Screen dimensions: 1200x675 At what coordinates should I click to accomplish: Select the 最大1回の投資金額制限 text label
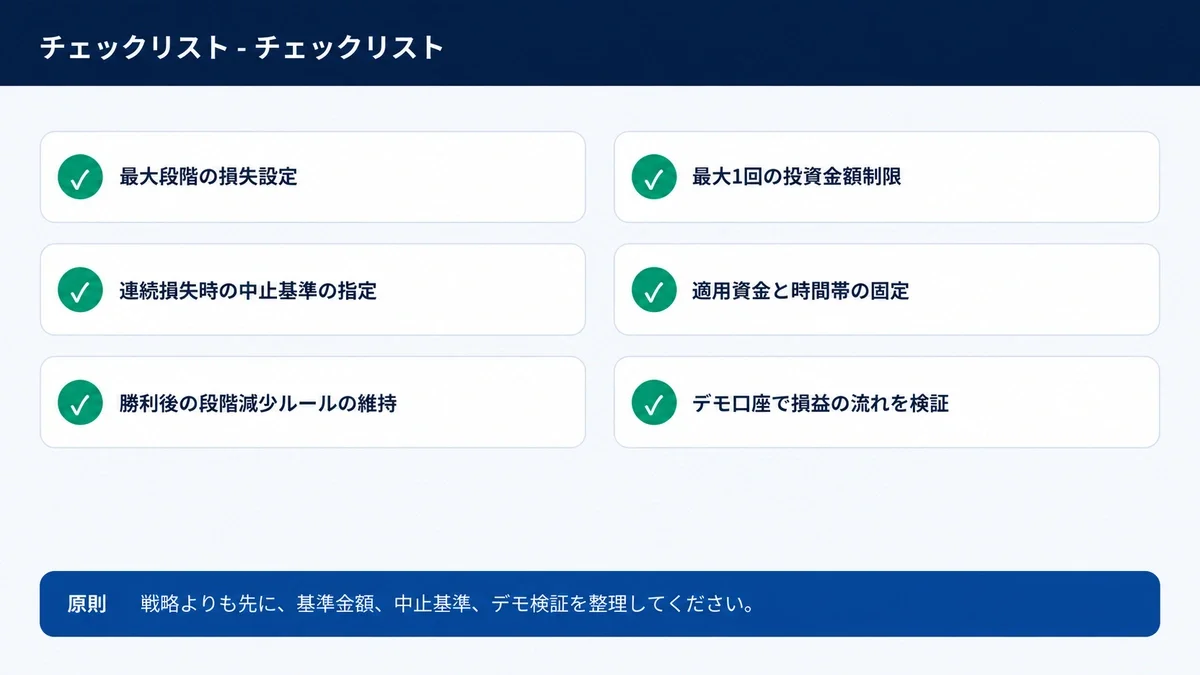797,177
